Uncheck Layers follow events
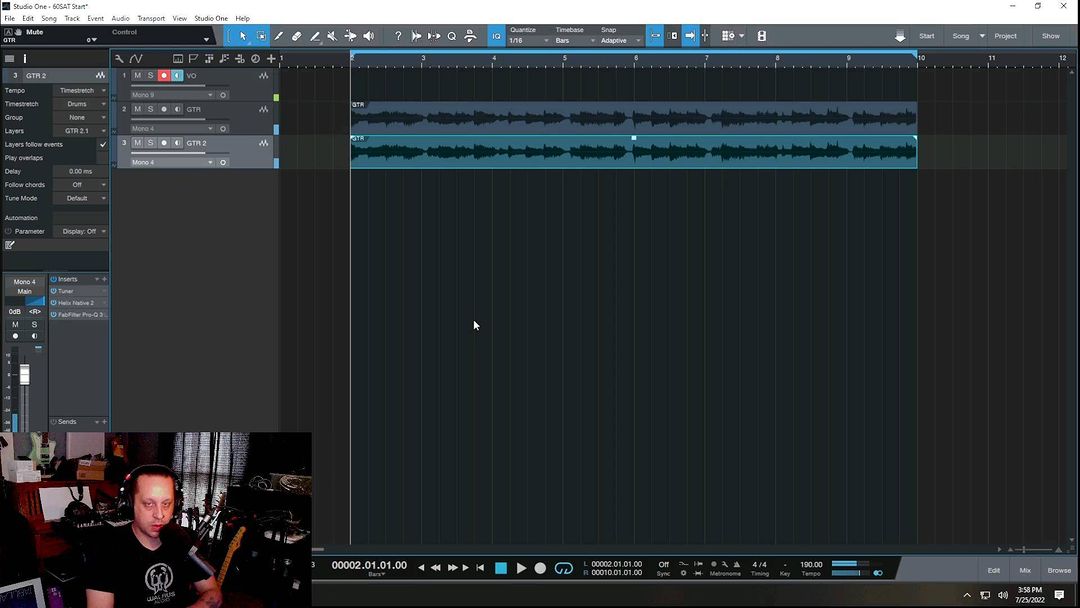This screenshot has height=608, width=1080. point(102,144)
